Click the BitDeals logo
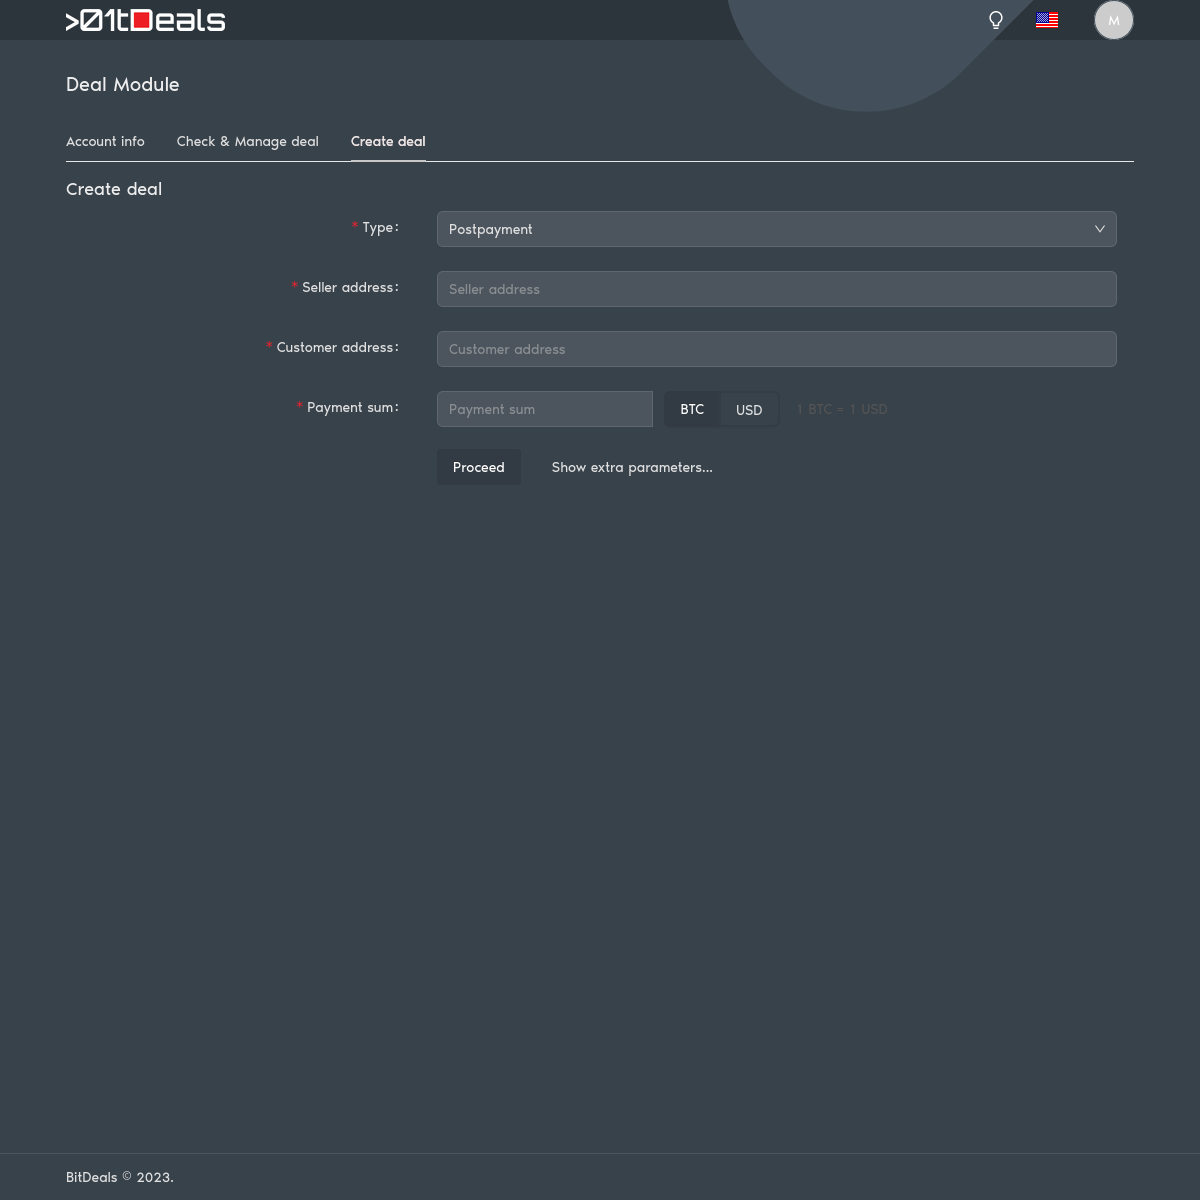Screen dimensions: 1200x1200 tap(146, 21)
